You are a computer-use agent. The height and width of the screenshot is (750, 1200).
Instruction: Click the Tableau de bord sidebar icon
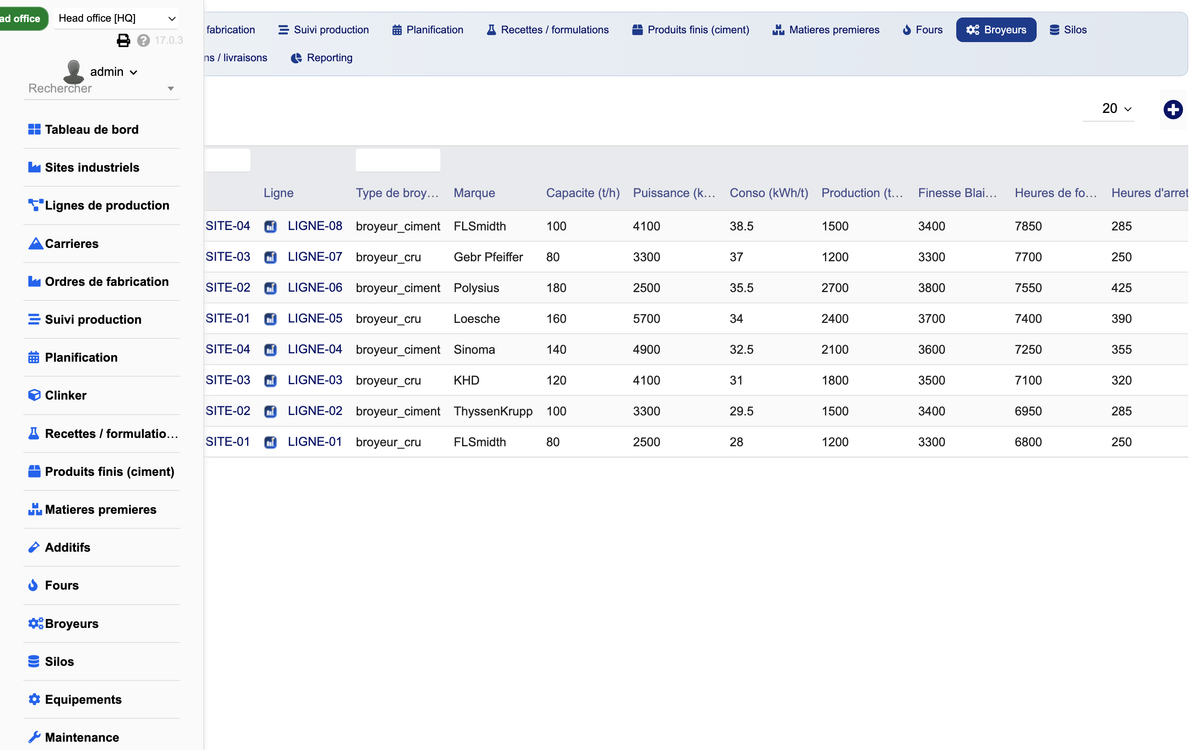(34, 130)
